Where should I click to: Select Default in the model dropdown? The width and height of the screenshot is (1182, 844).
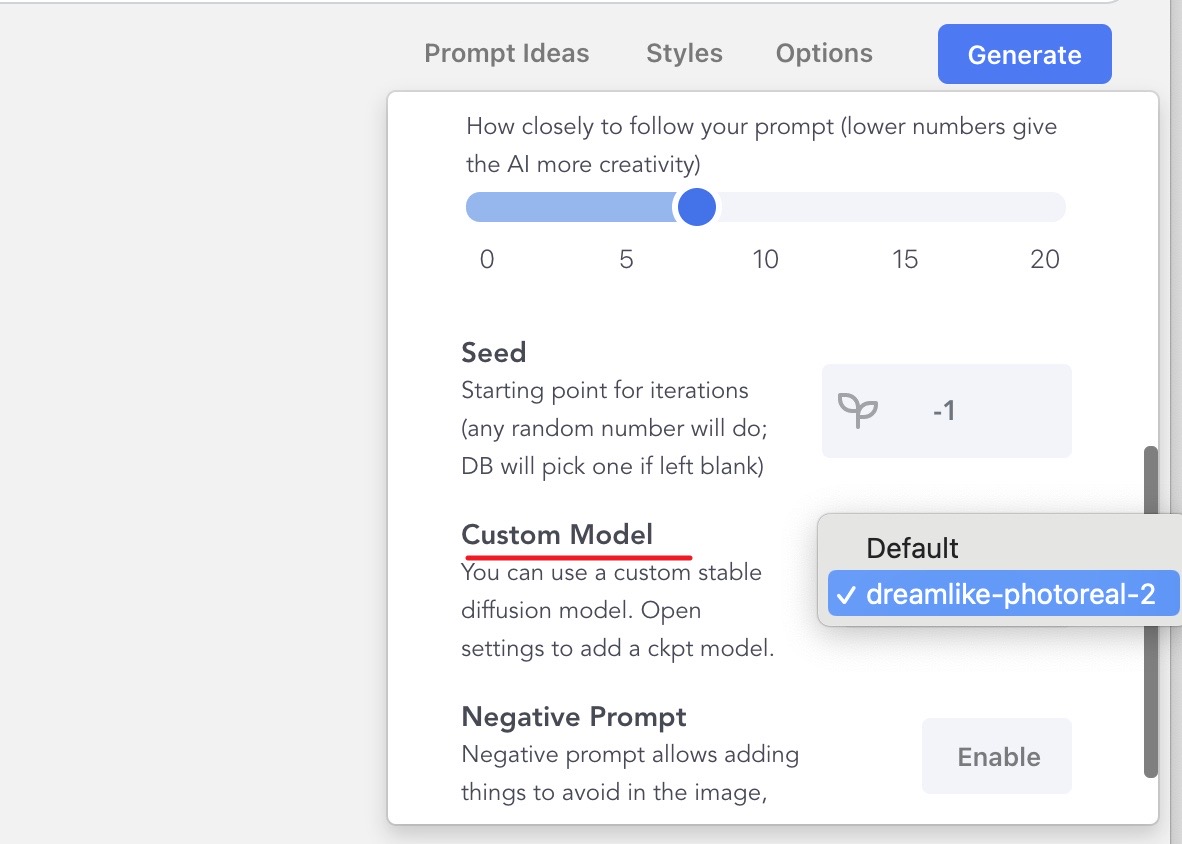(x=912, y=548)
